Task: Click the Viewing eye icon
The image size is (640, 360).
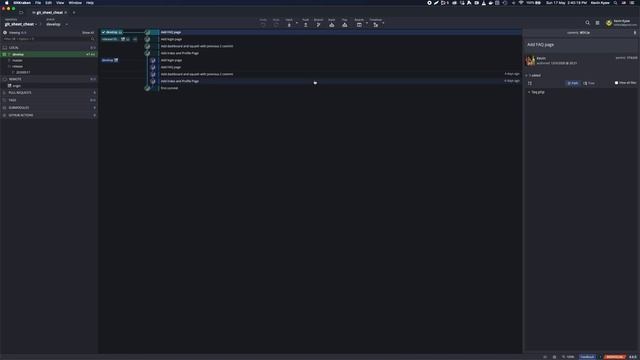Action: [5, 33]
